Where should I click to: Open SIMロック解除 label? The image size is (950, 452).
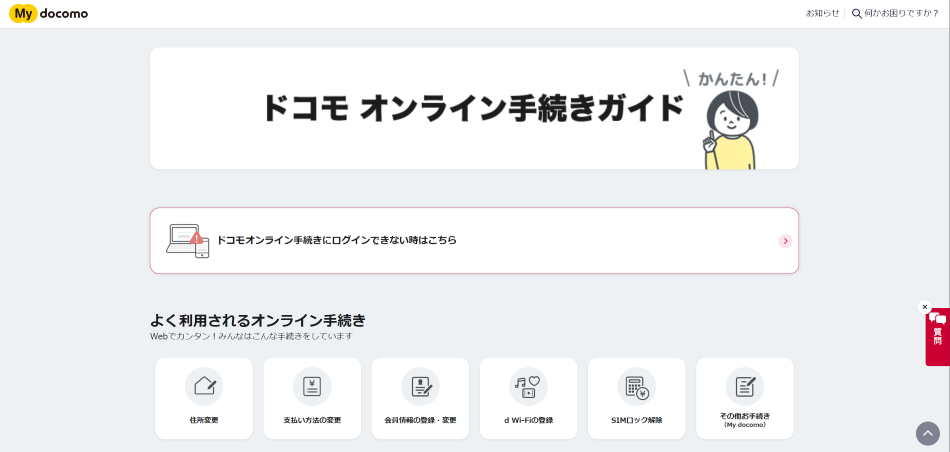[637, 420]
